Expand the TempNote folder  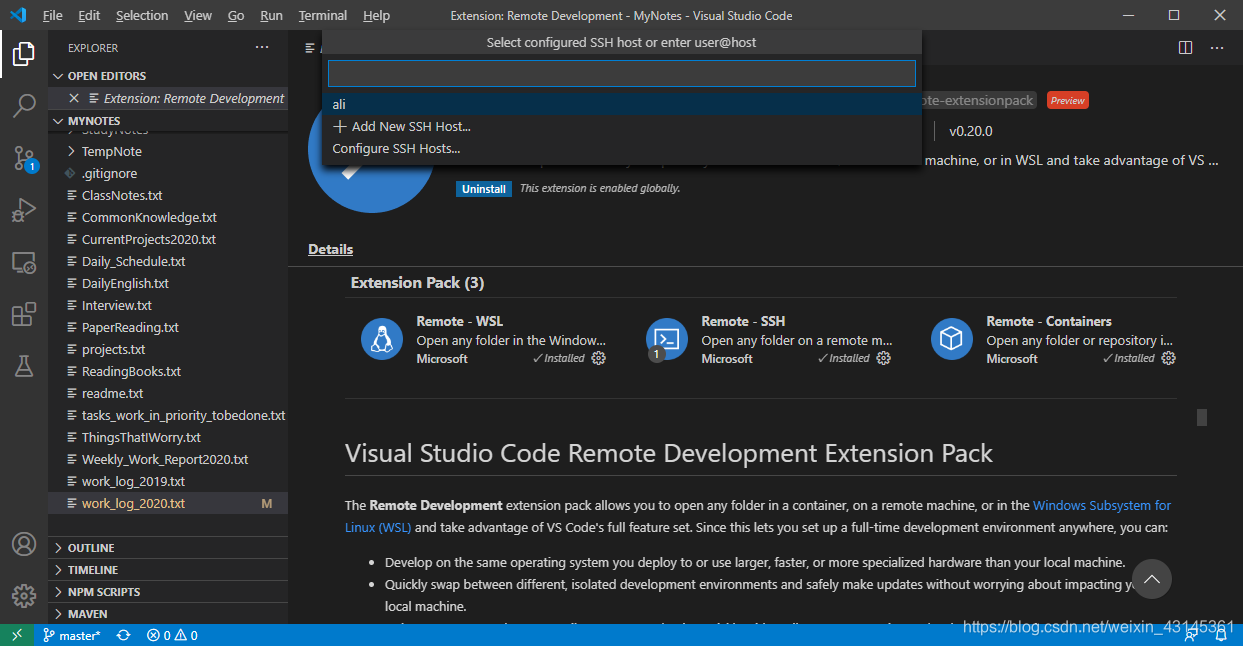click(x=168, y=151)
